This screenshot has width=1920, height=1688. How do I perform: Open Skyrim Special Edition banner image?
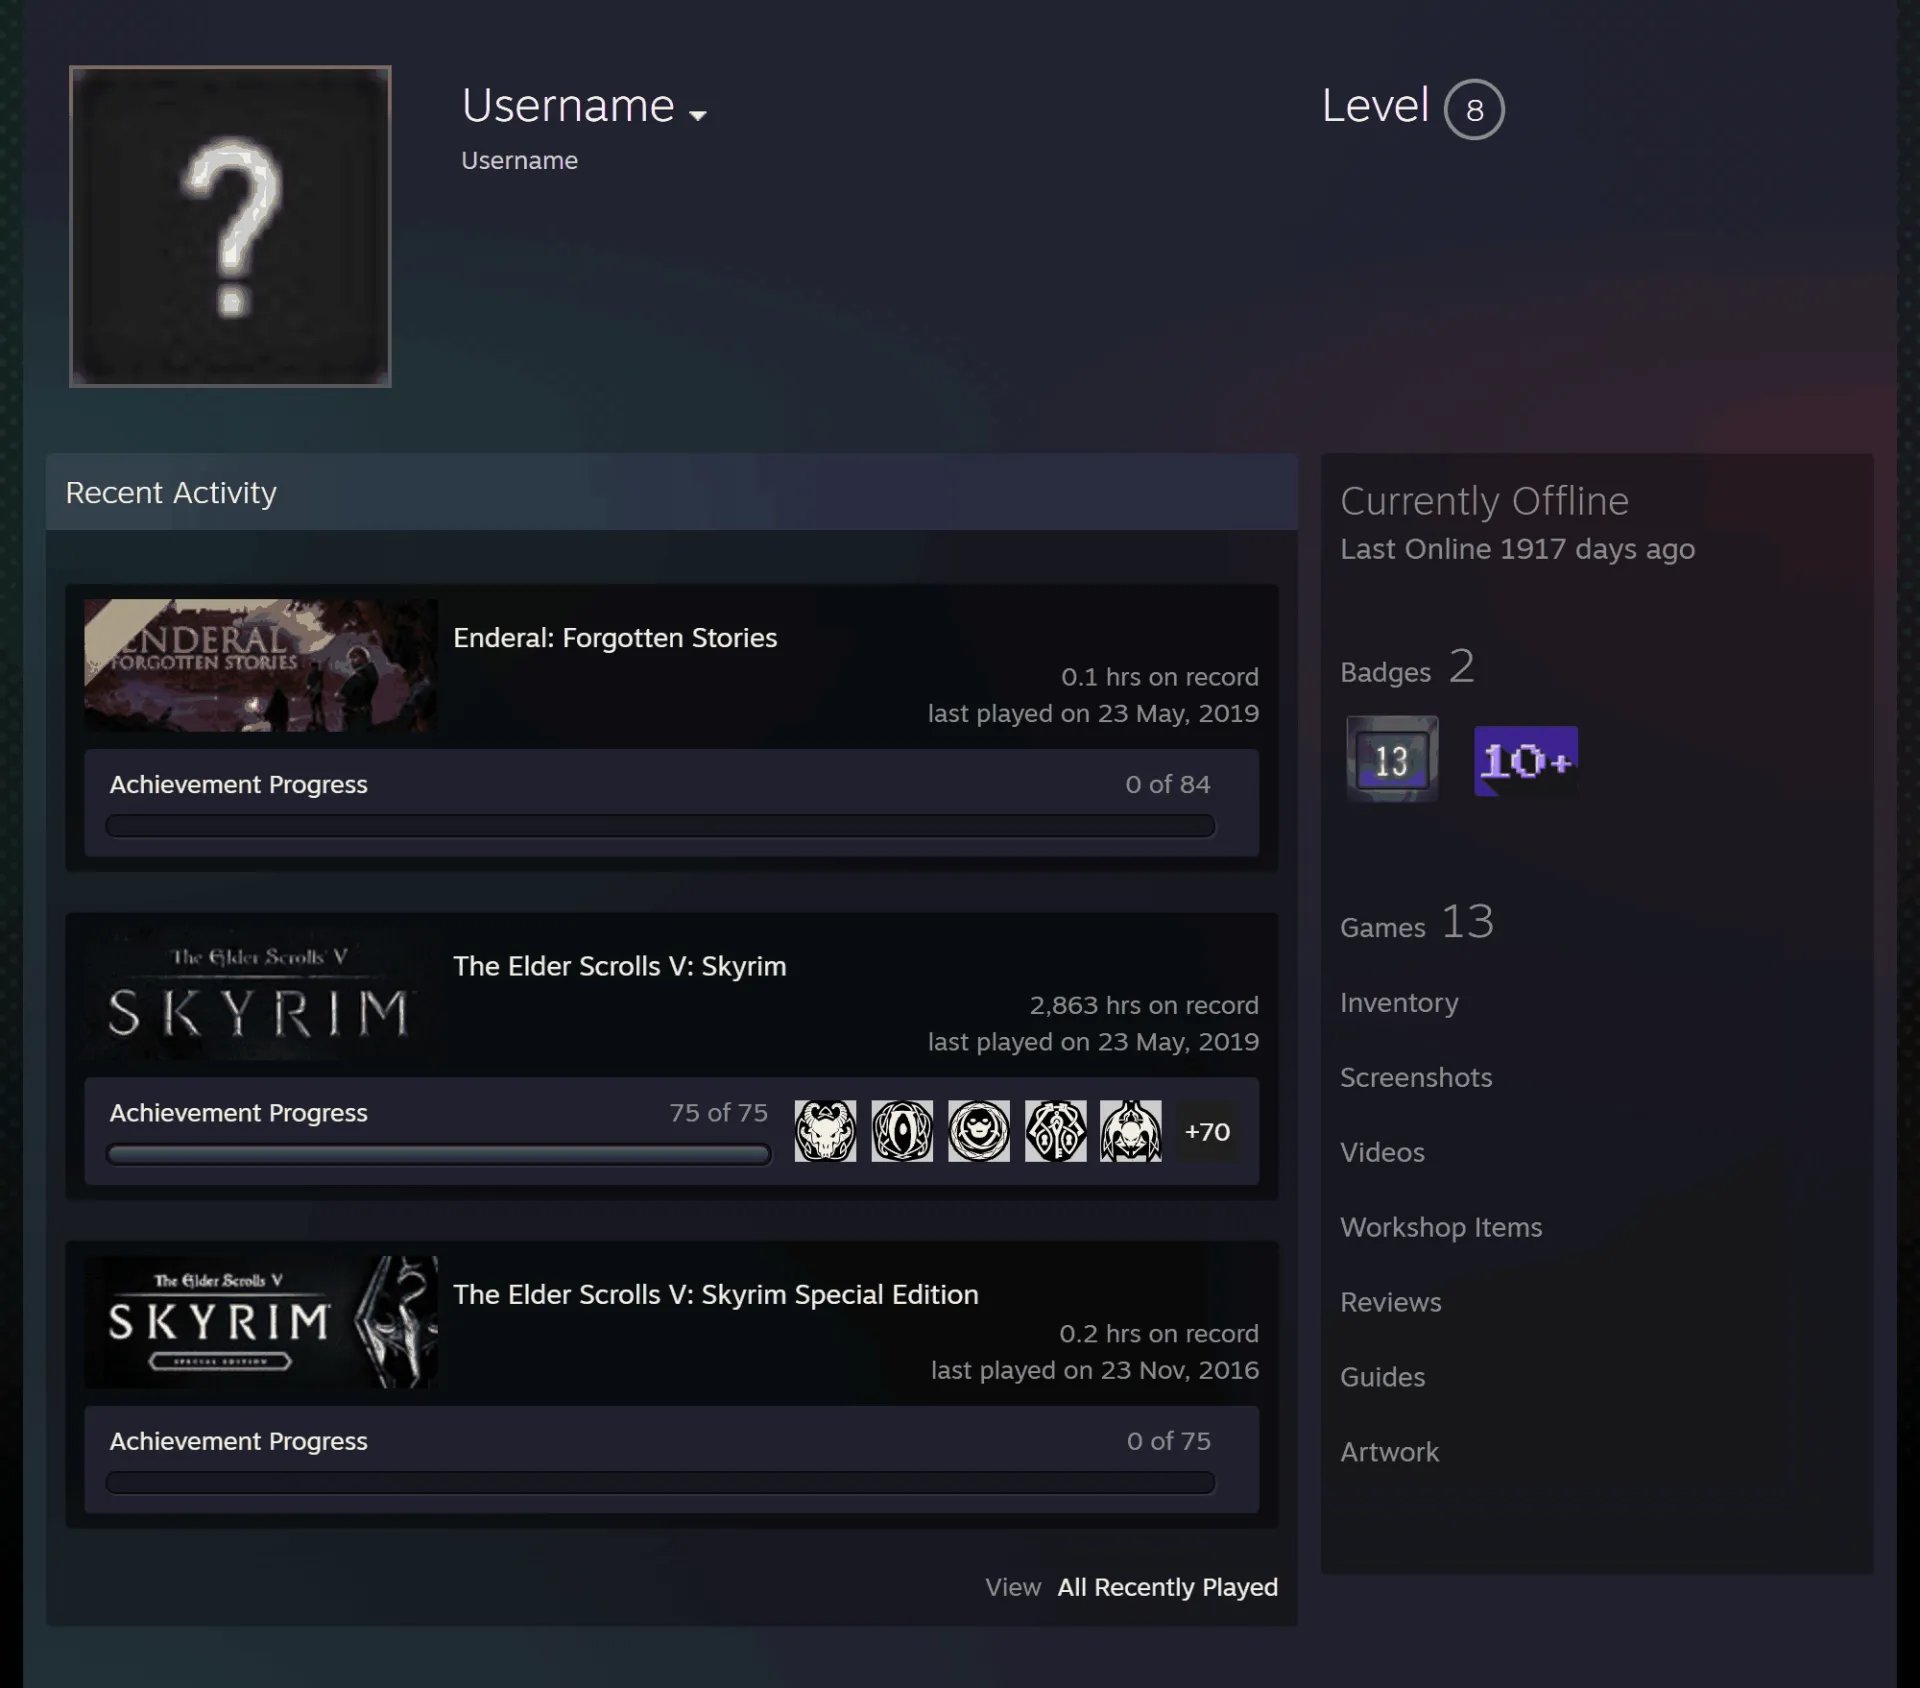pyautogui.click(x=260, y=1322)
